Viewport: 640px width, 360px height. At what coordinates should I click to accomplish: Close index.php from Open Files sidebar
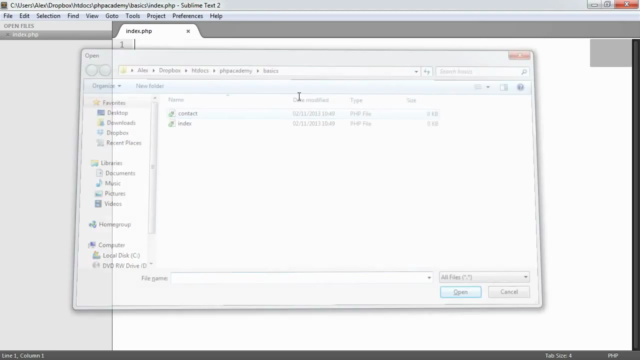pyautogui.click(x=7, y=35)
